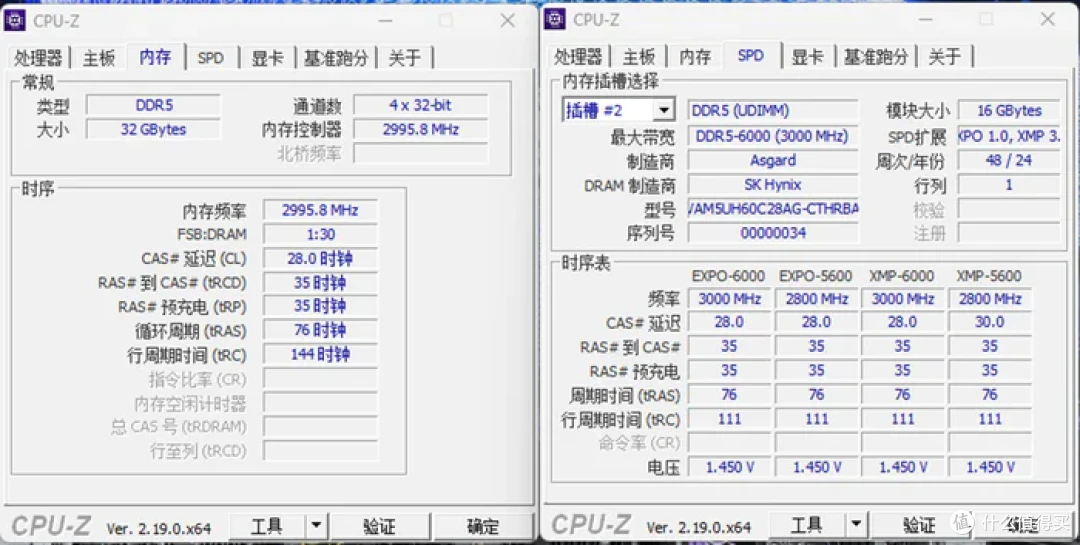Screen dimensions: 1080x545
Task: Click the EXPO-6000 frequency 3000 MHz cell
Action: click(x=729, y=299)
